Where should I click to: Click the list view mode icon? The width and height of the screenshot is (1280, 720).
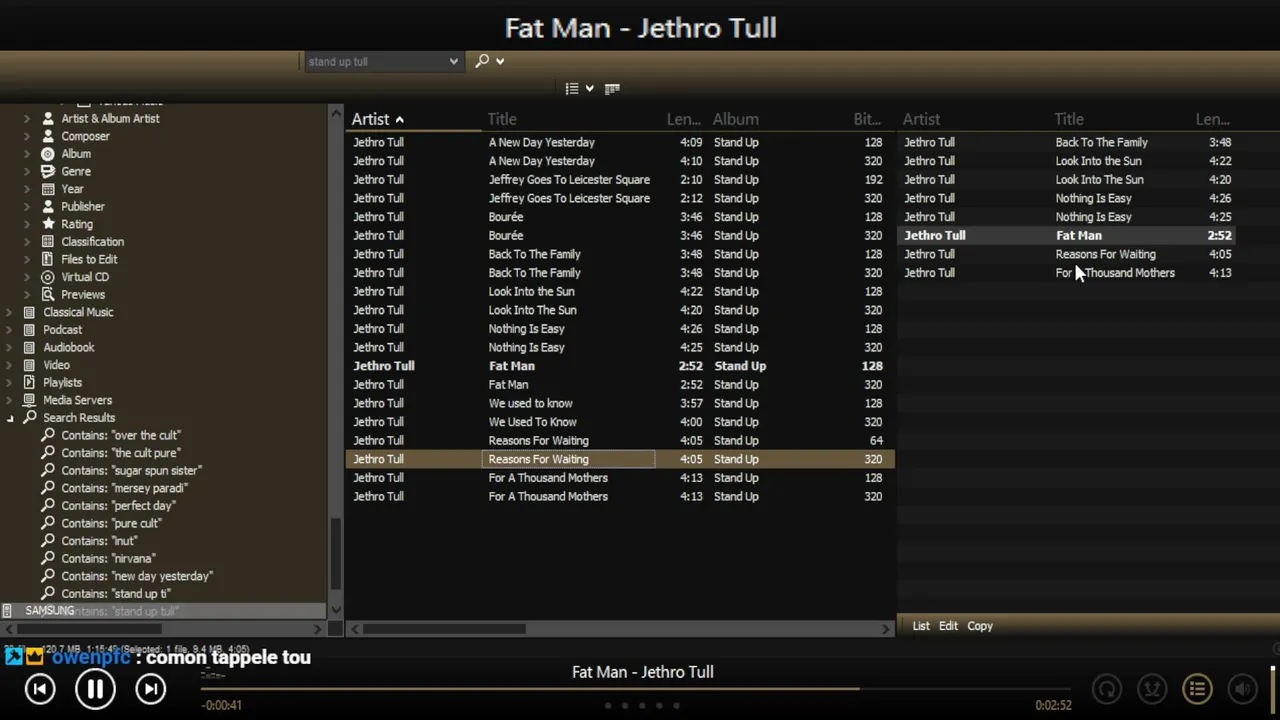[572, 88]
